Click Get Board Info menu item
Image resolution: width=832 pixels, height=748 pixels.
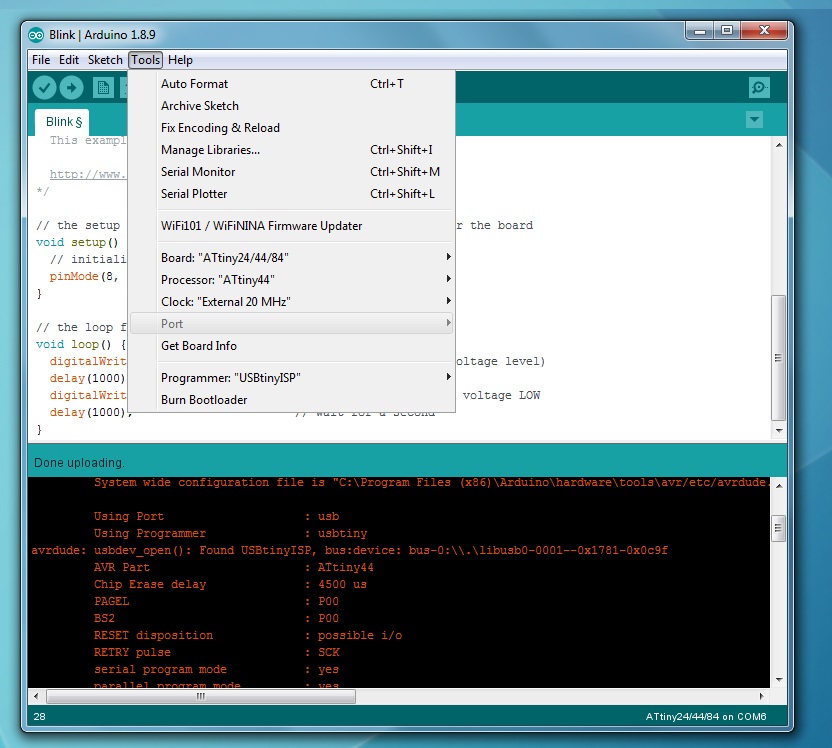199,346
